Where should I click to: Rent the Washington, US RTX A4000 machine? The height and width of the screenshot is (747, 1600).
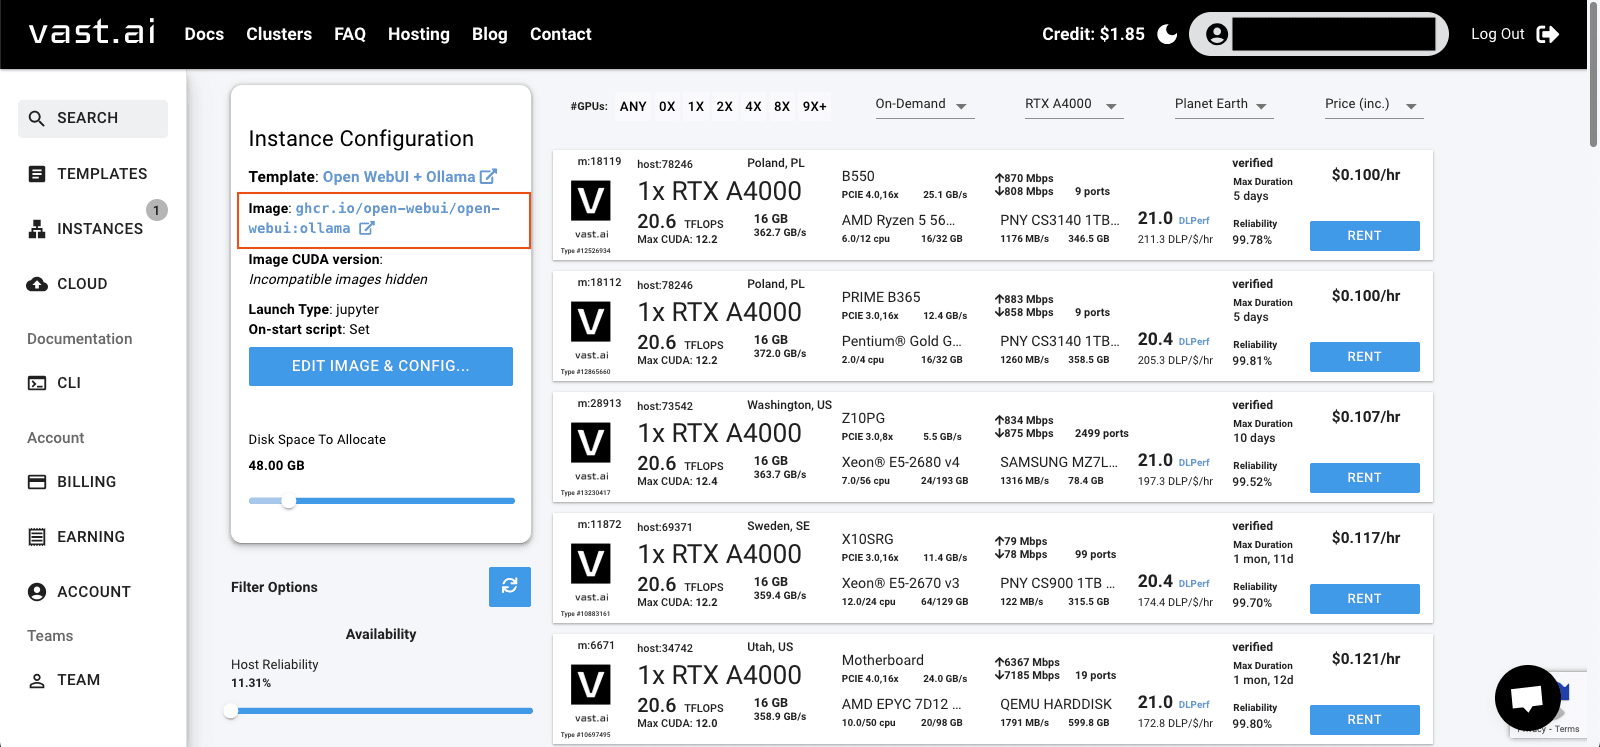pos(1364,478)
